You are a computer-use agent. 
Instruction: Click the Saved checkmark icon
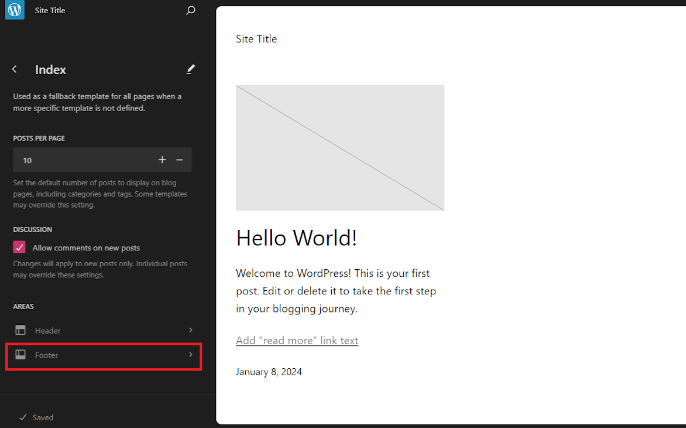tap(22, 417)
